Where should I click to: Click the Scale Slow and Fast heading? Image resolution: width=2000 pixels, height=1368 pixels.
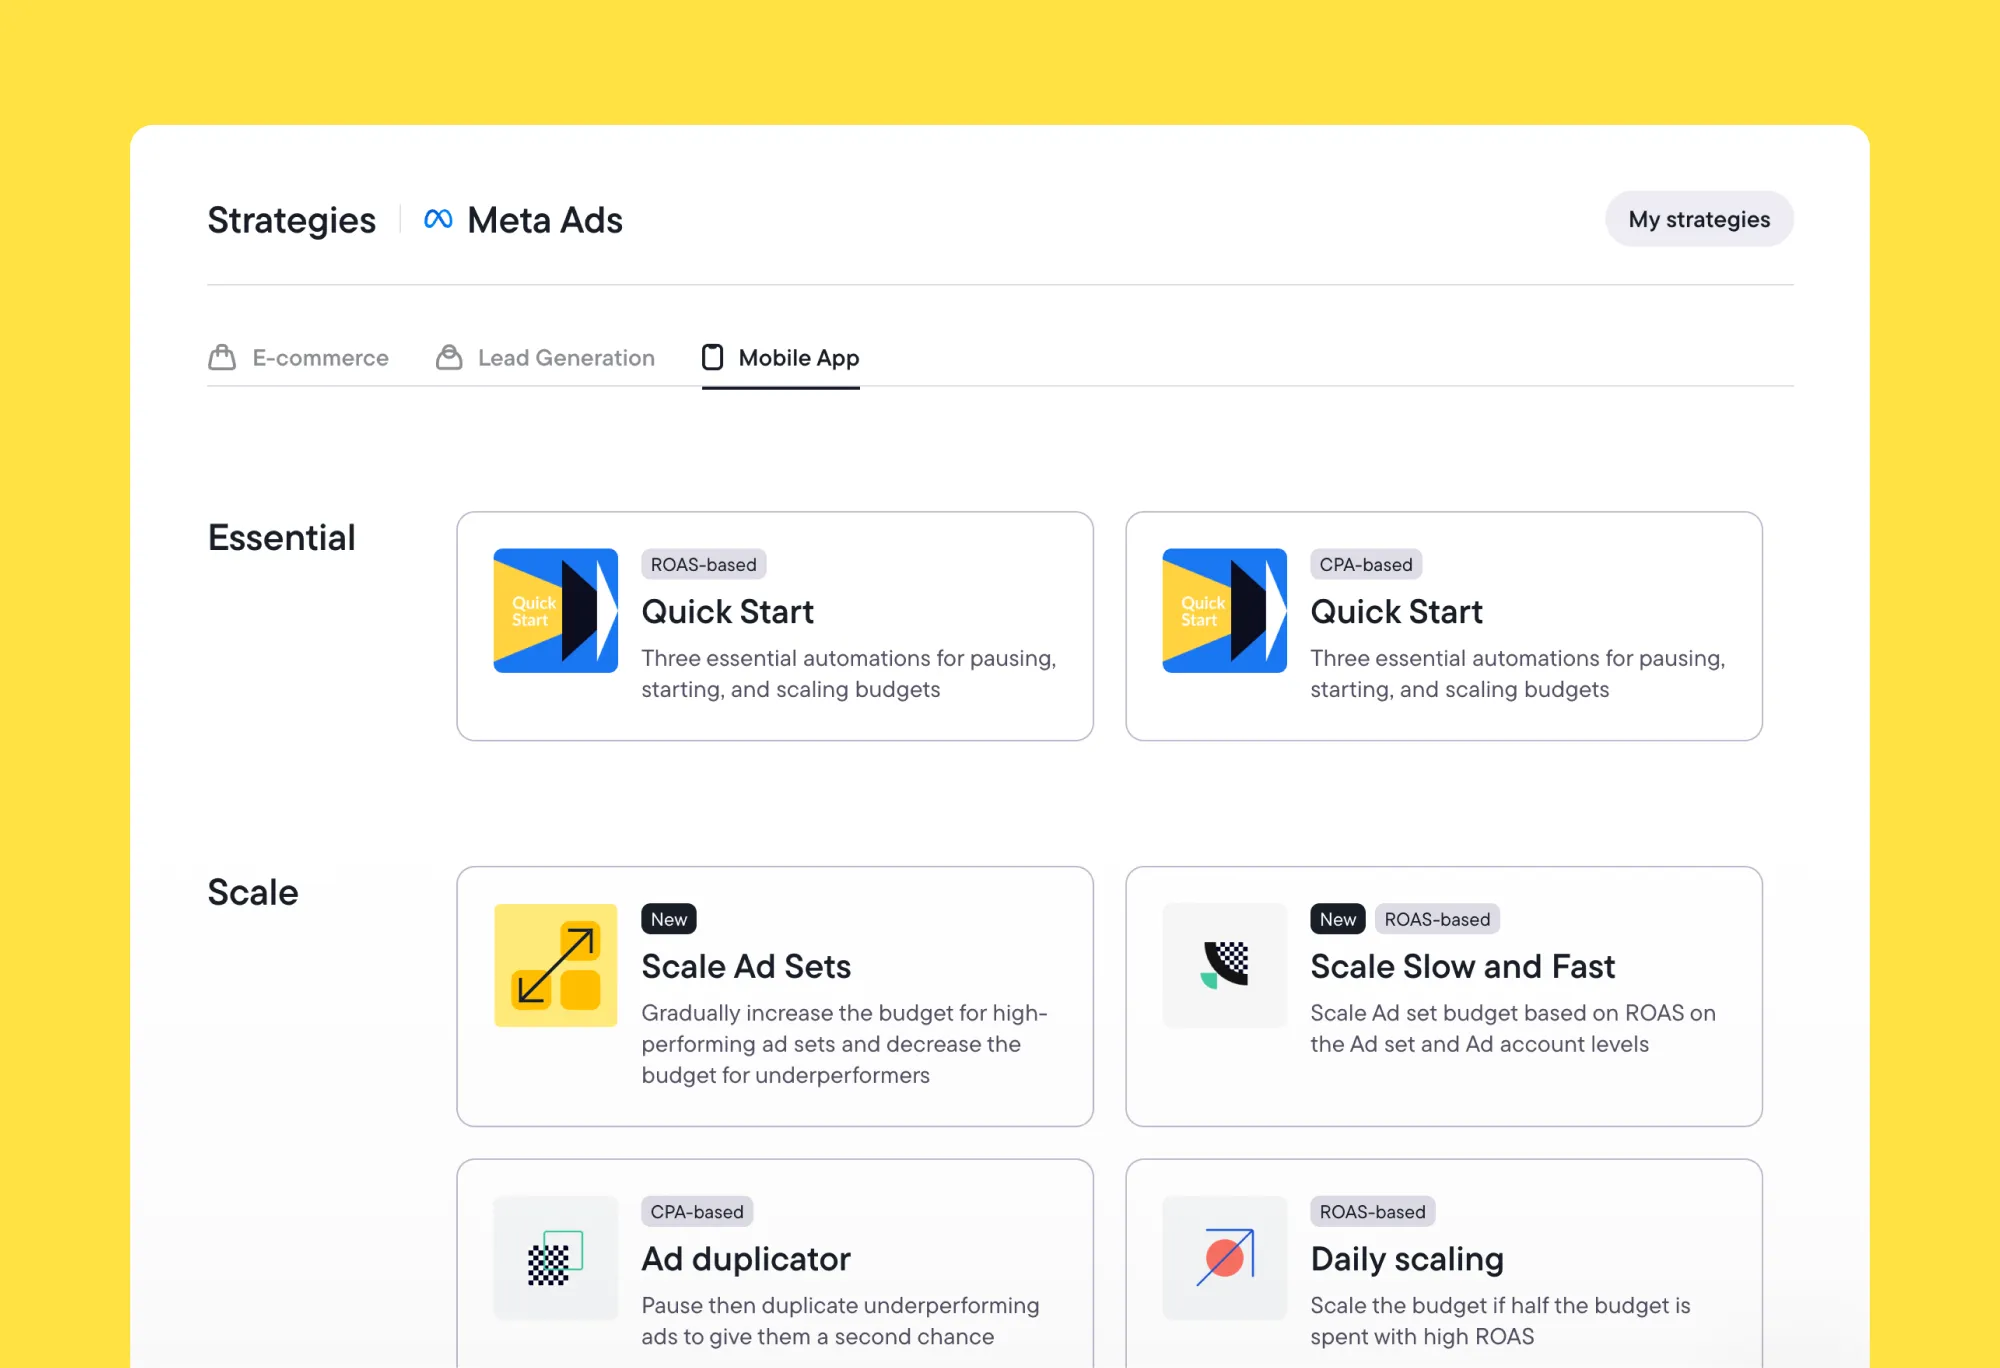(x=1462, y=966)
